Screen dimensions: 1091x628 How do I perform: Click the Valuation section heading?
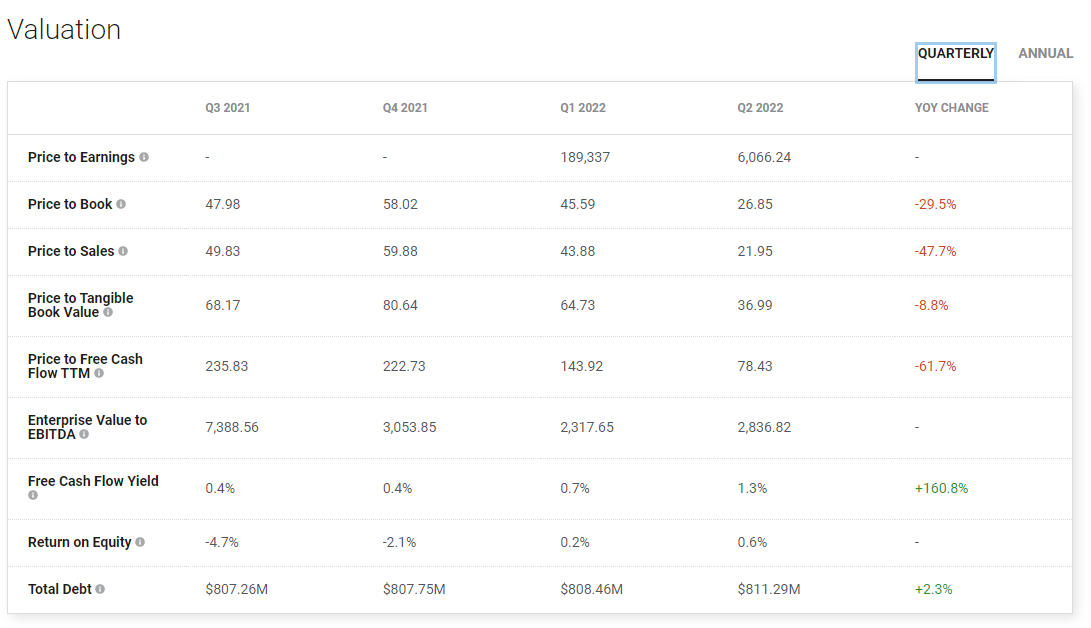click(64, 30)
